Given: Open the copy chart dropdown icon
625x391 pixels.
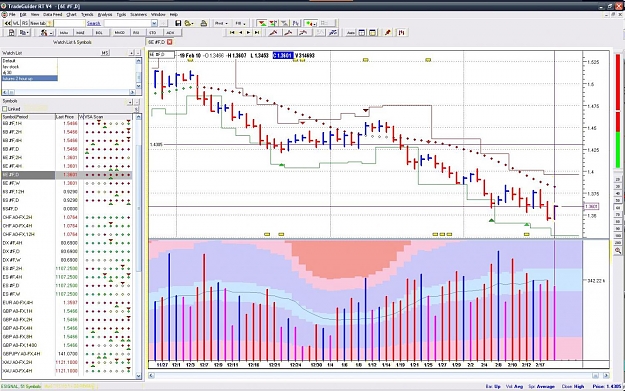Looking at the screenshot, I should [24, 33].
